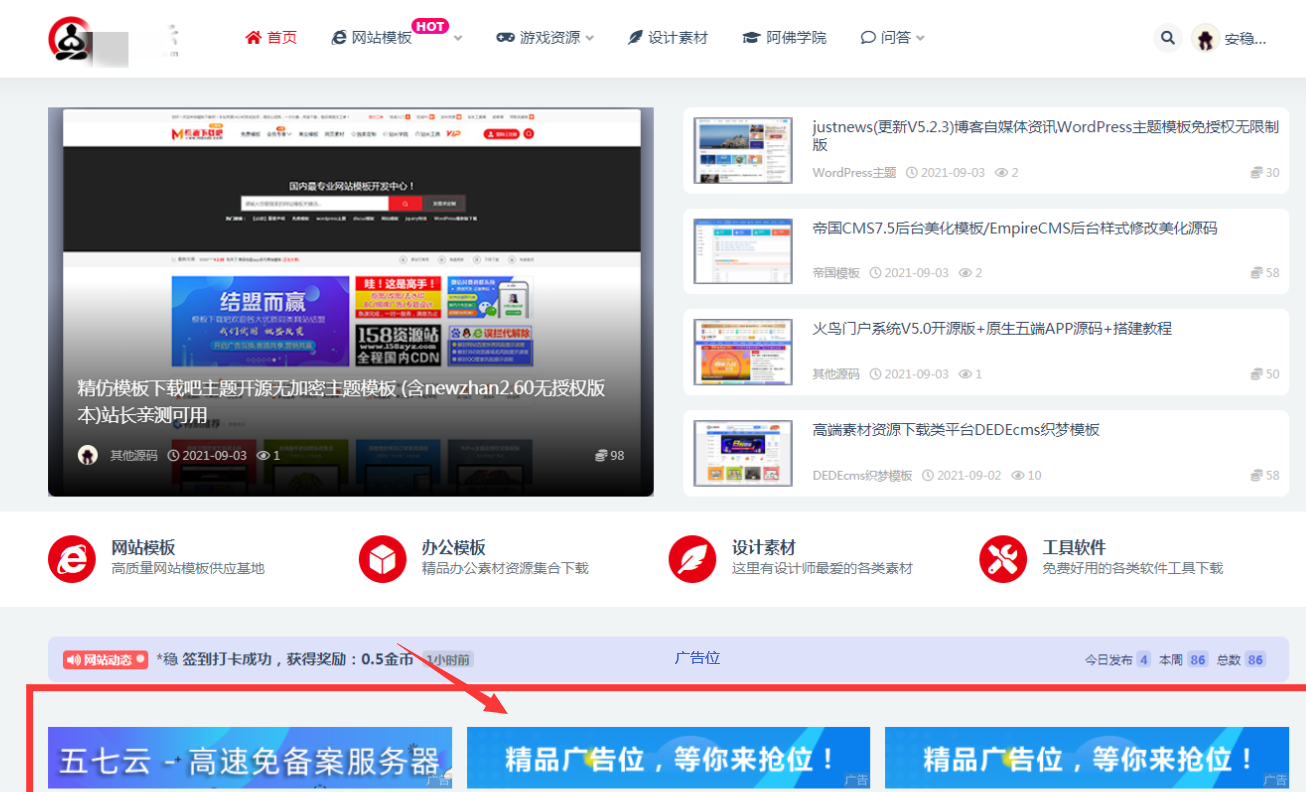Click the WordPress主题 category tag
Viewport: 1306px width, 792px height.
coord(855,173)
